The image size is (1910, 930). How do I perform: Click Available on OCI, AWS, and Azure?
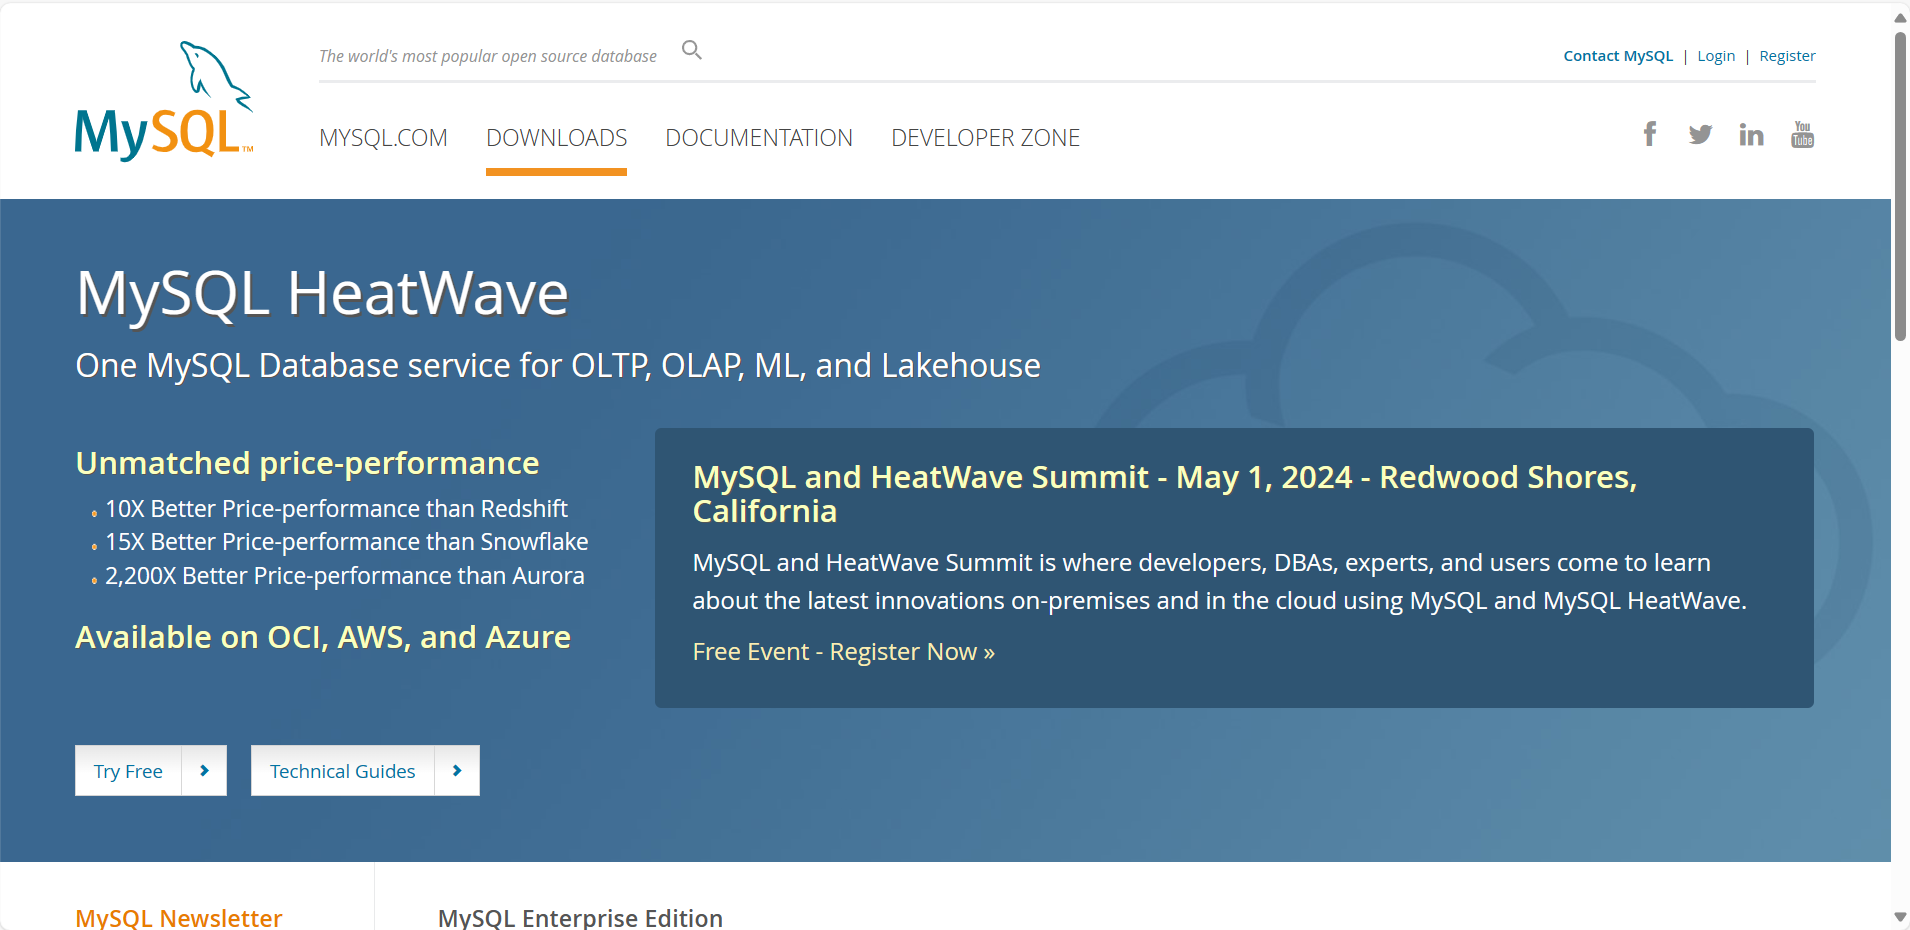click(323, 637)
